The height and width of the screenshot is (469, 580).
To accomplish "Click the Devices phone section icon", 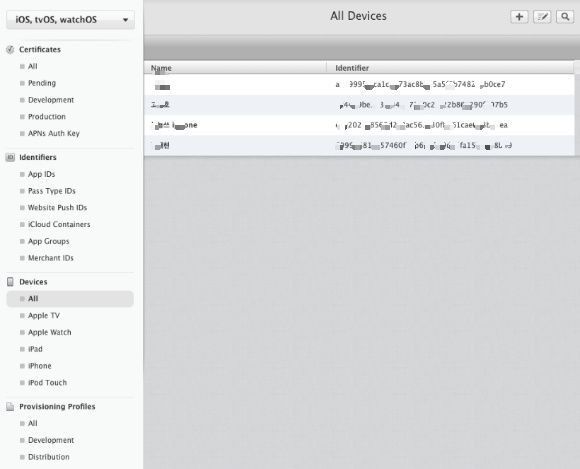I will click(x=10, y=282).
